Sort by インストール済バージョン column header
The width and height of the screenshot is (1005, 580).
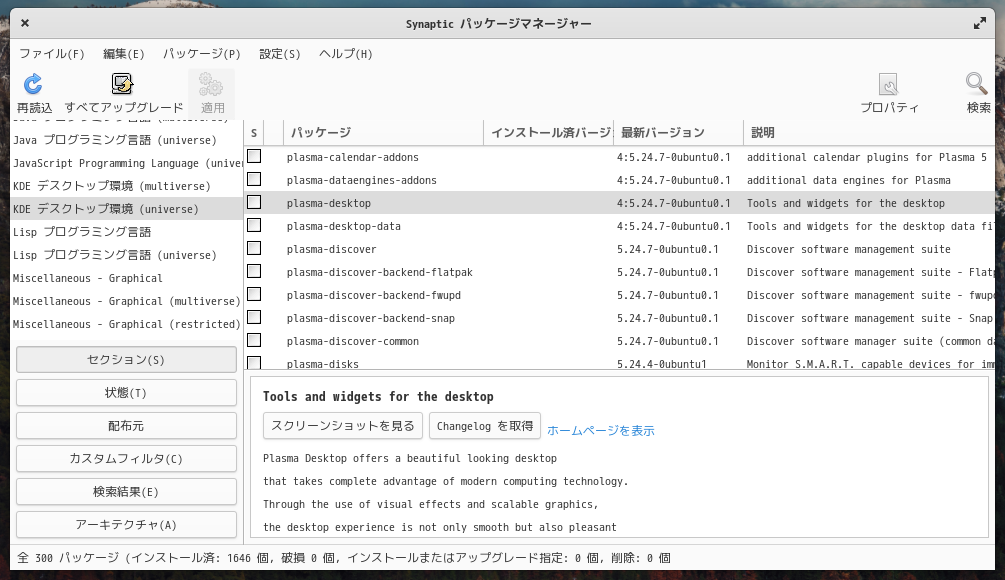click(549, 133)
